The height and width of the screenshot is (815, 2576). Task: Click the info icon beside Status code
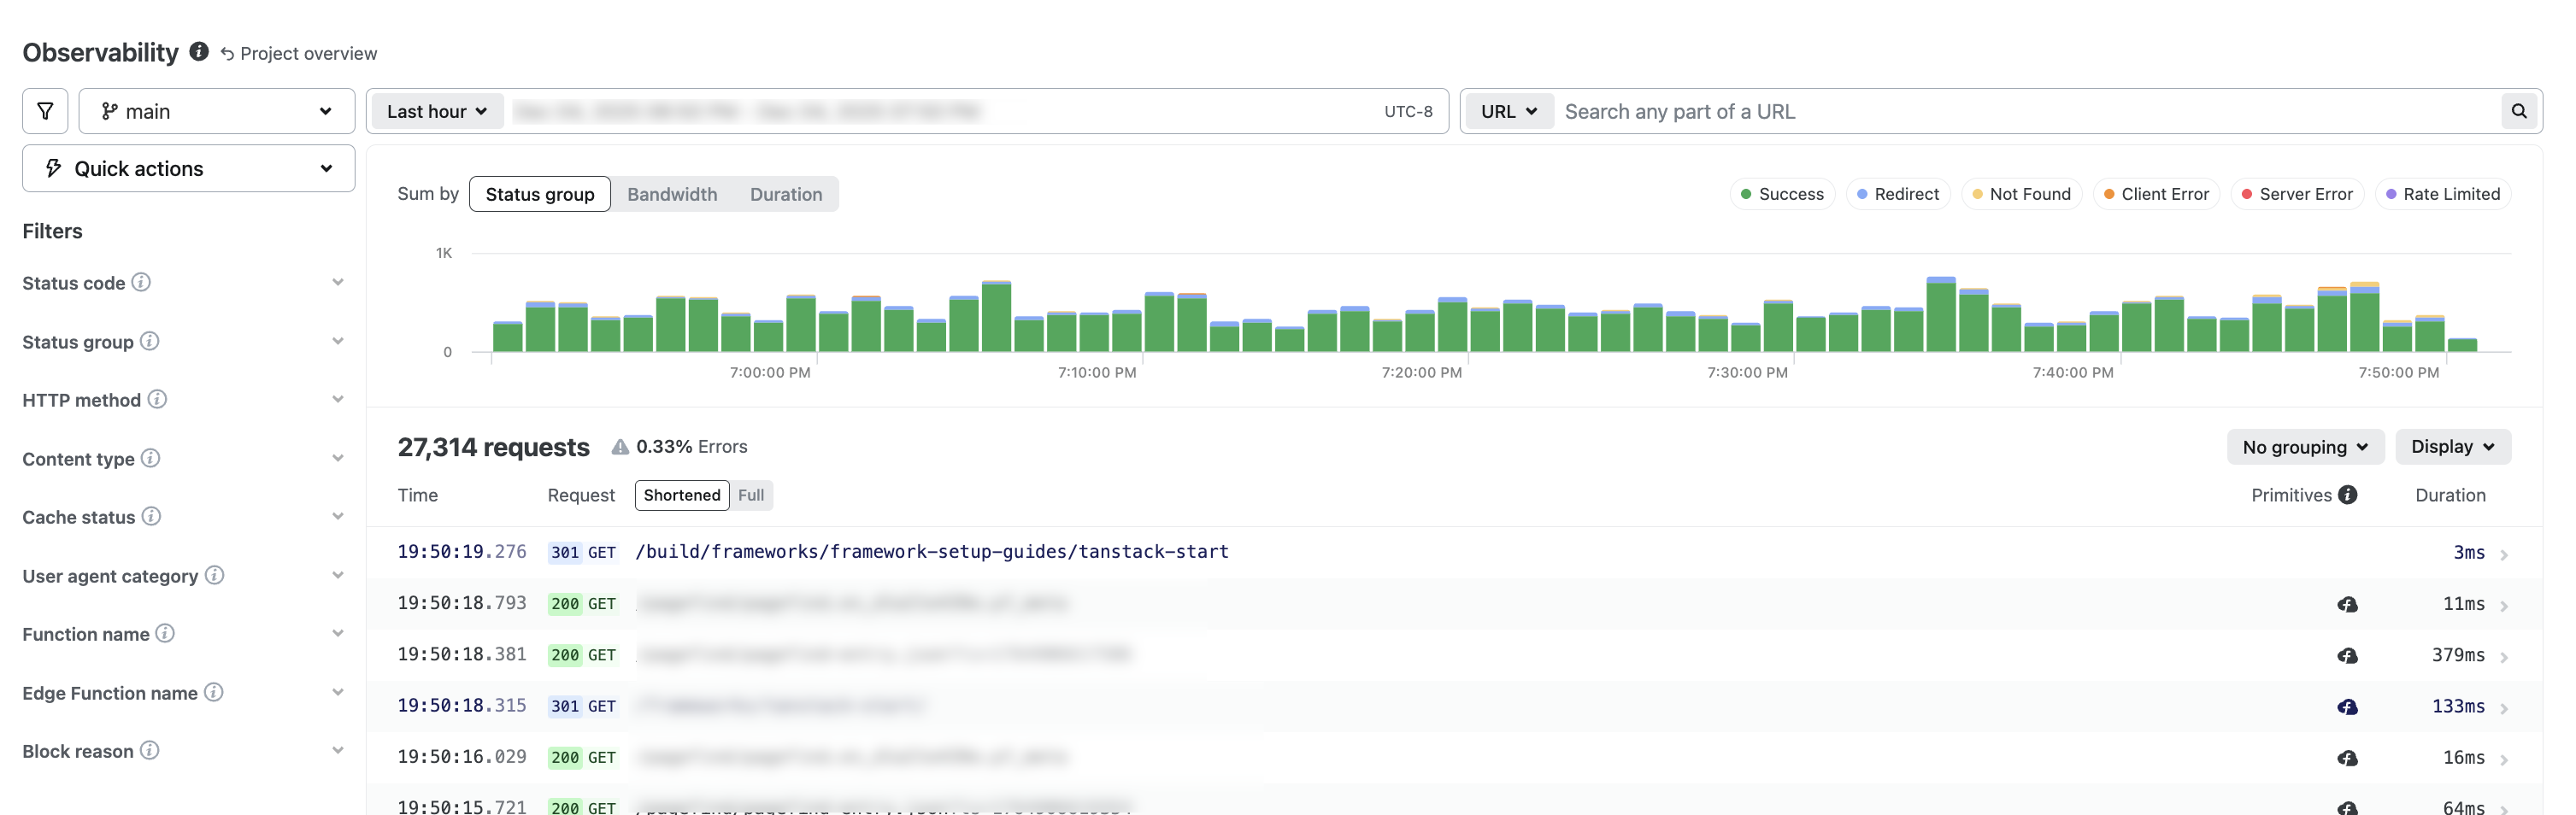(x=140, y=281)
